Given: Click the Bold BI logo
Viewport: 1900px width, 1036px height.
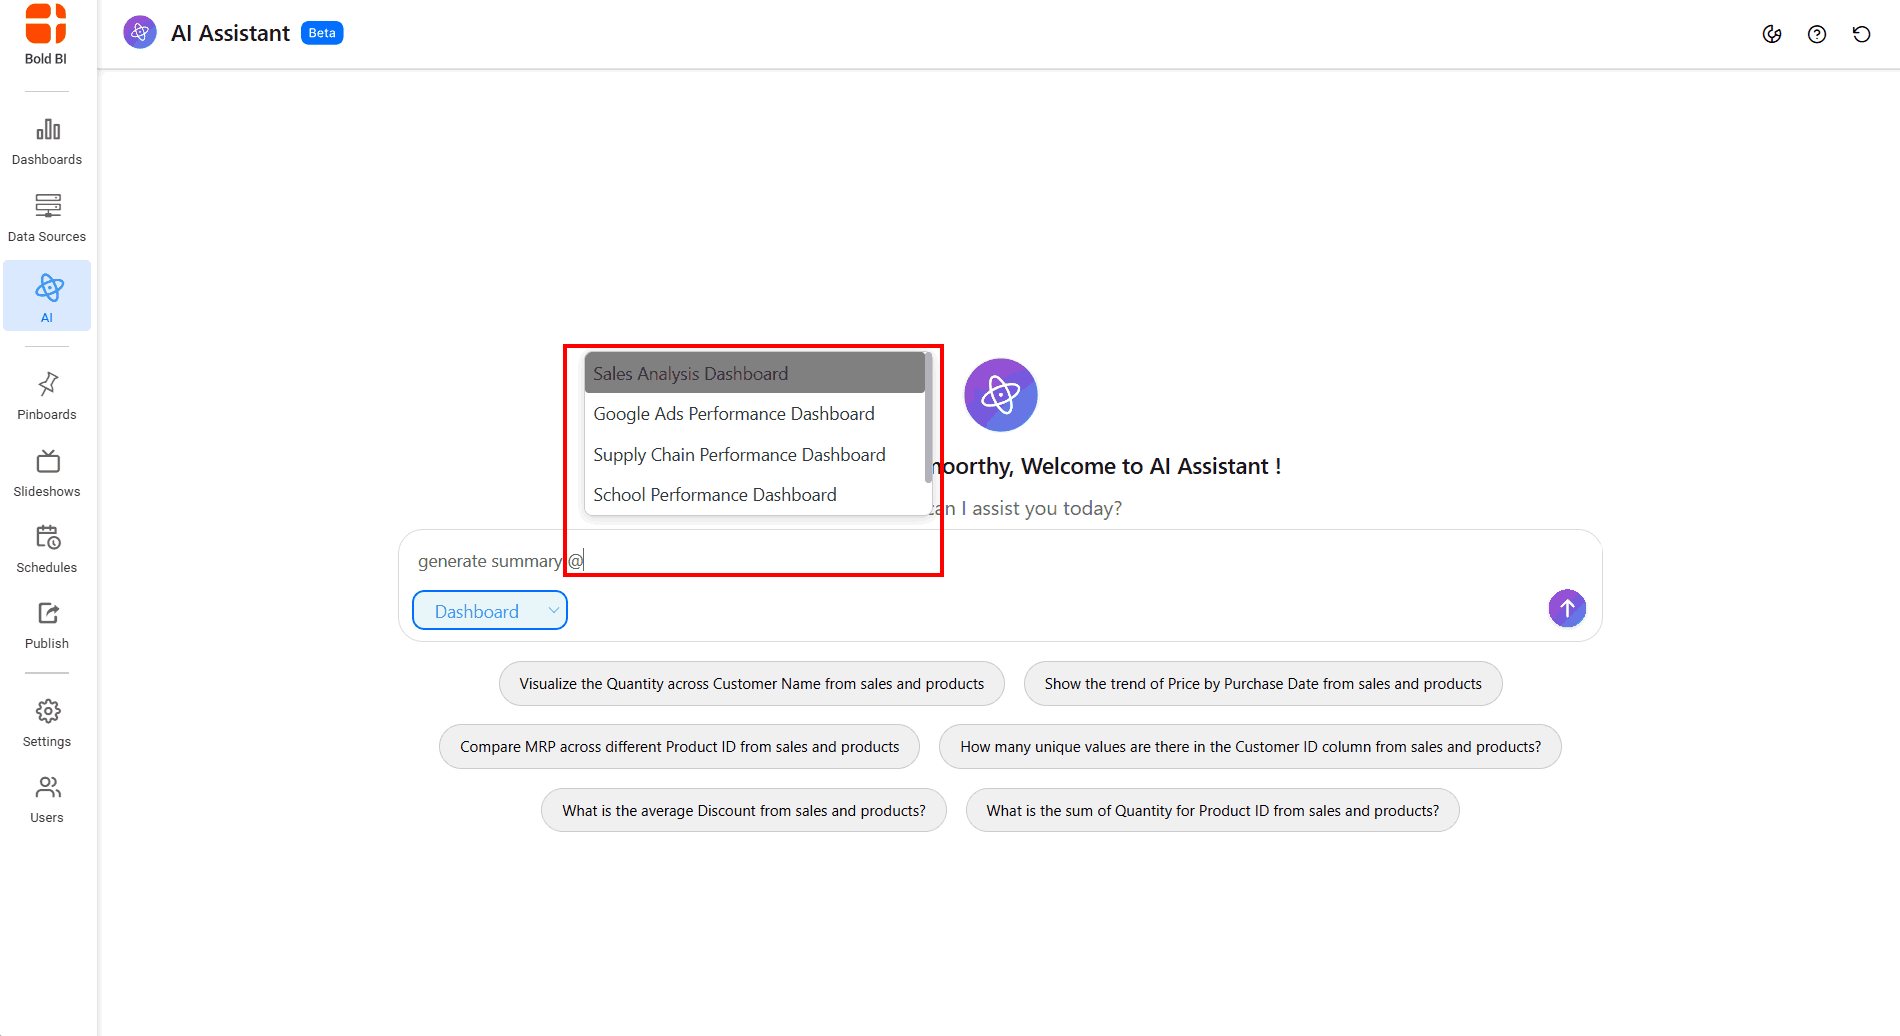Looking at the screenshot, I should click(46, 35).
